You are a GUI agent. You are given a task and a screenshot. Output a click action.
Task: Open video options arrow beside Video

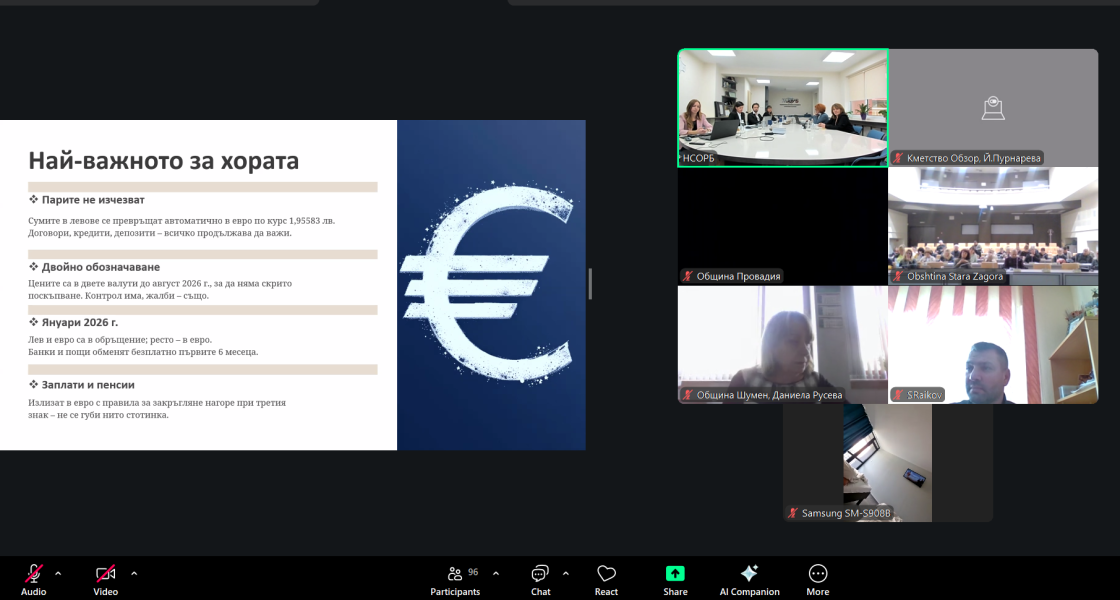134,574
